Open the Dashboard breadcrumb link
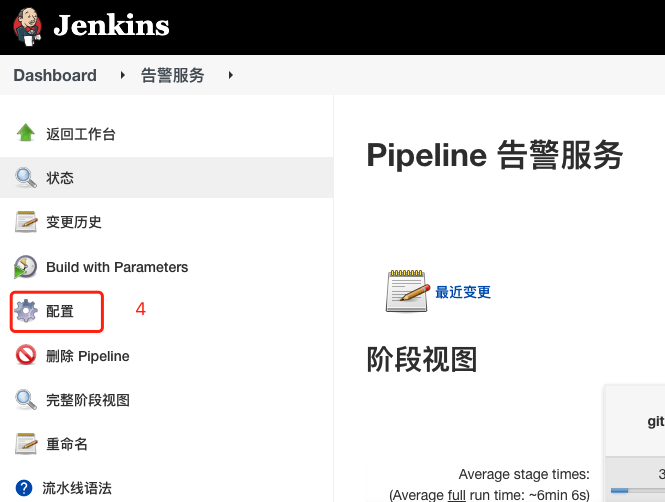Screen dimensions: 665x502 55,75
